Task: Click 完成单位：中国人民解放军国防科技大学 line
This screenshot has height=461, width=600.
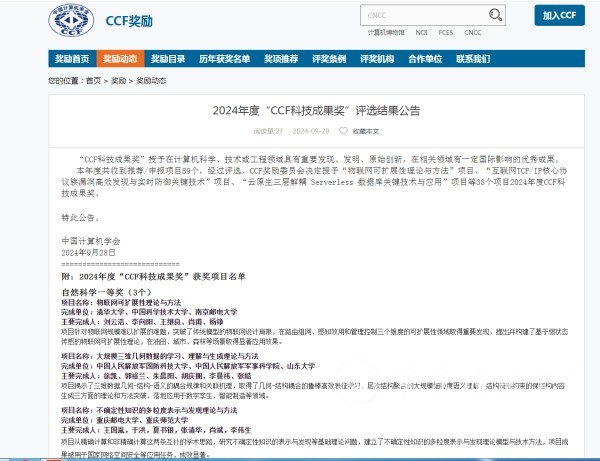Action: pos(188,366)
